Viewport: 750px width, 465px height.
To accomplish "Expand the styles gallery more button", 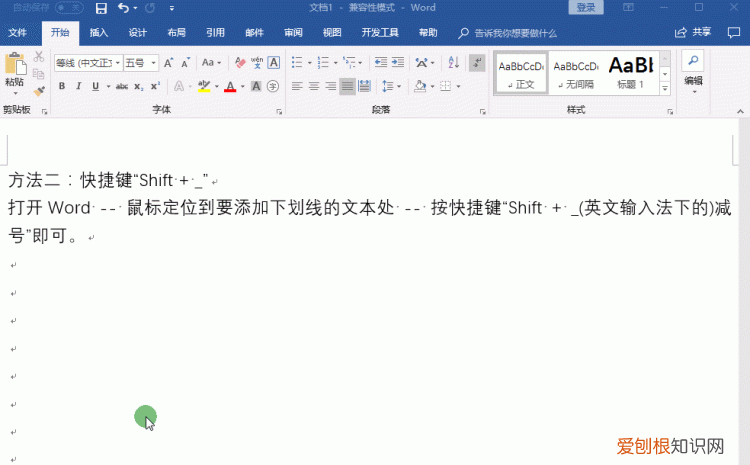I will [665, 89].
